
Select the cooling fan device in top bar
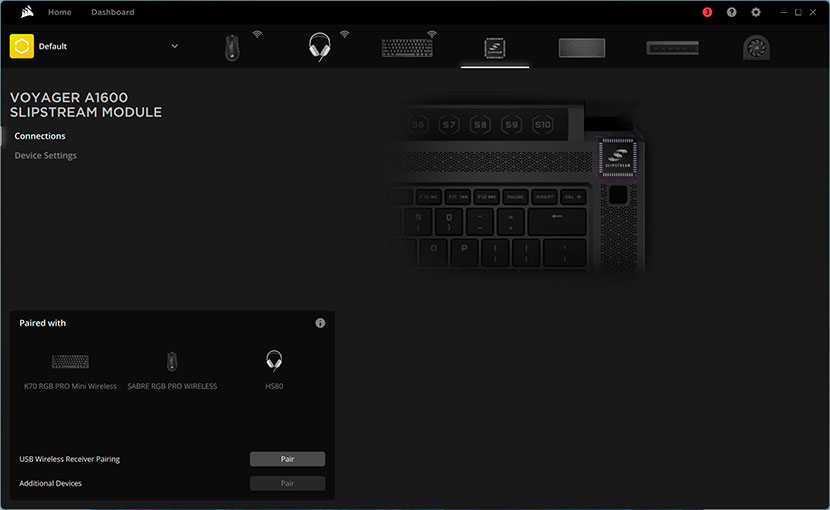pyautogui.click(x=756, y=48)
